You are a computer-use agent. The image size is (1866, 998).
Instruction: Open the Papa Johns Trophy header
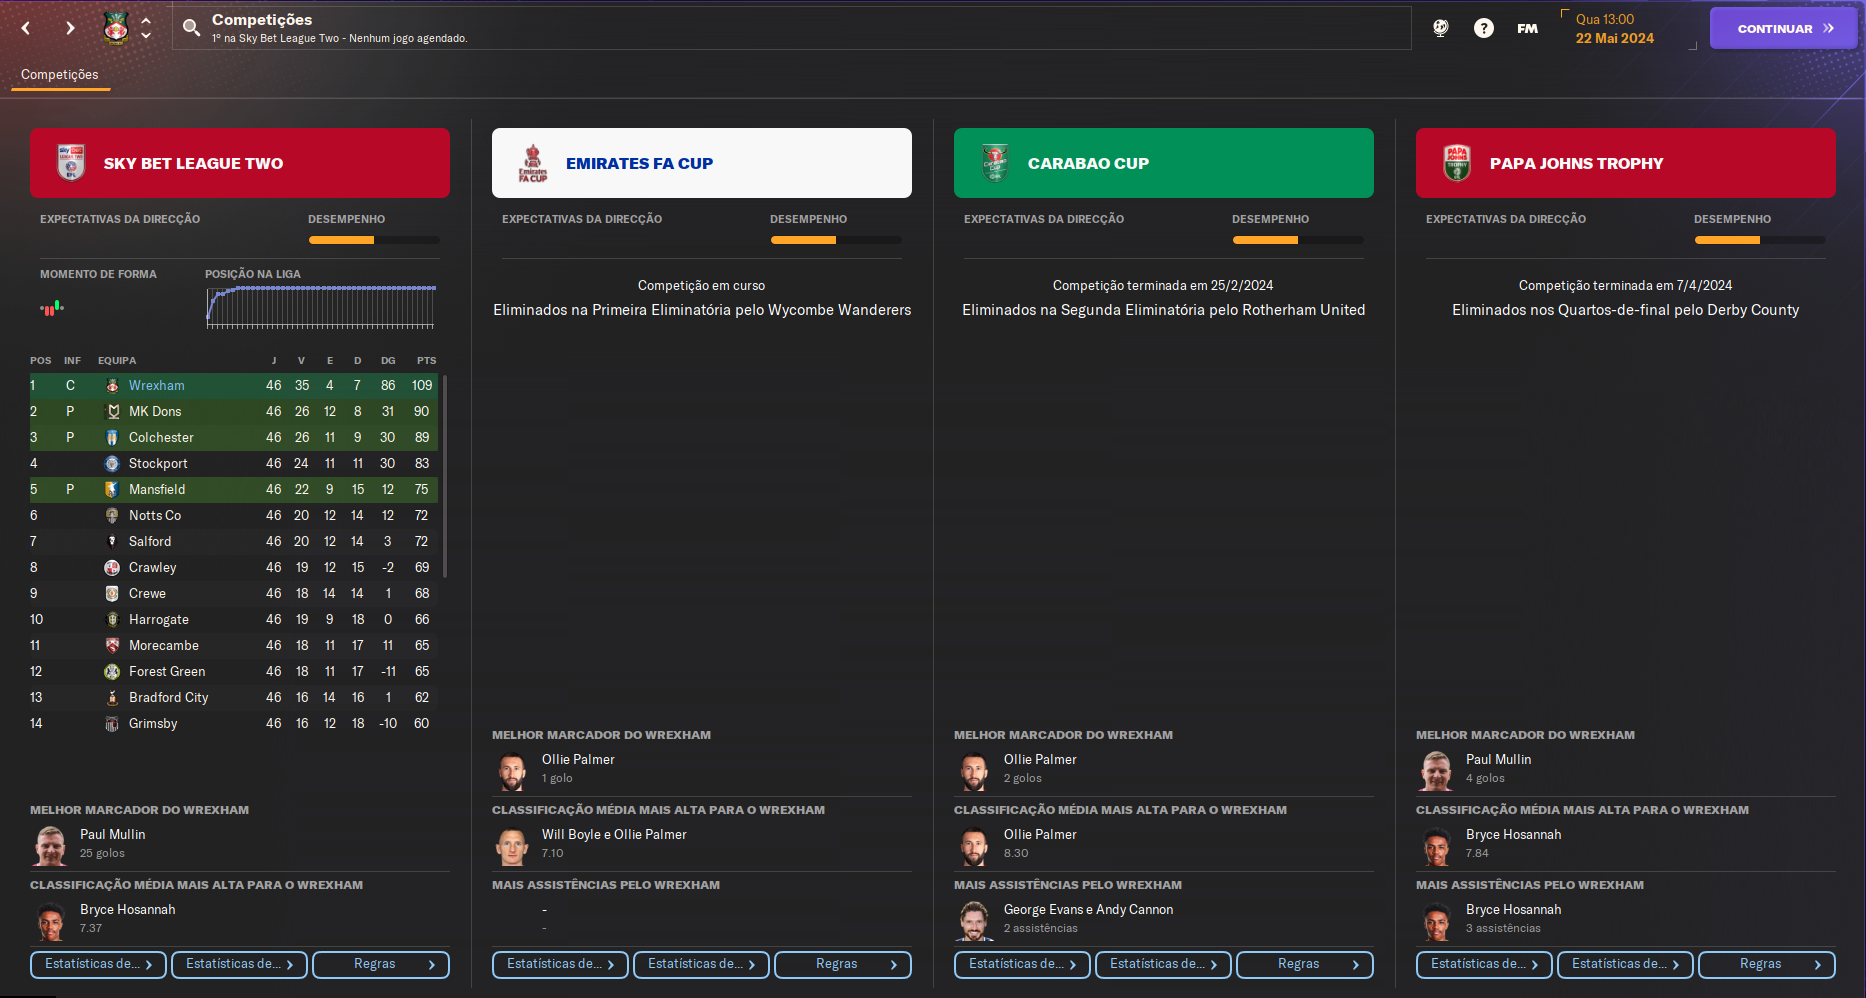point(1626,163)
